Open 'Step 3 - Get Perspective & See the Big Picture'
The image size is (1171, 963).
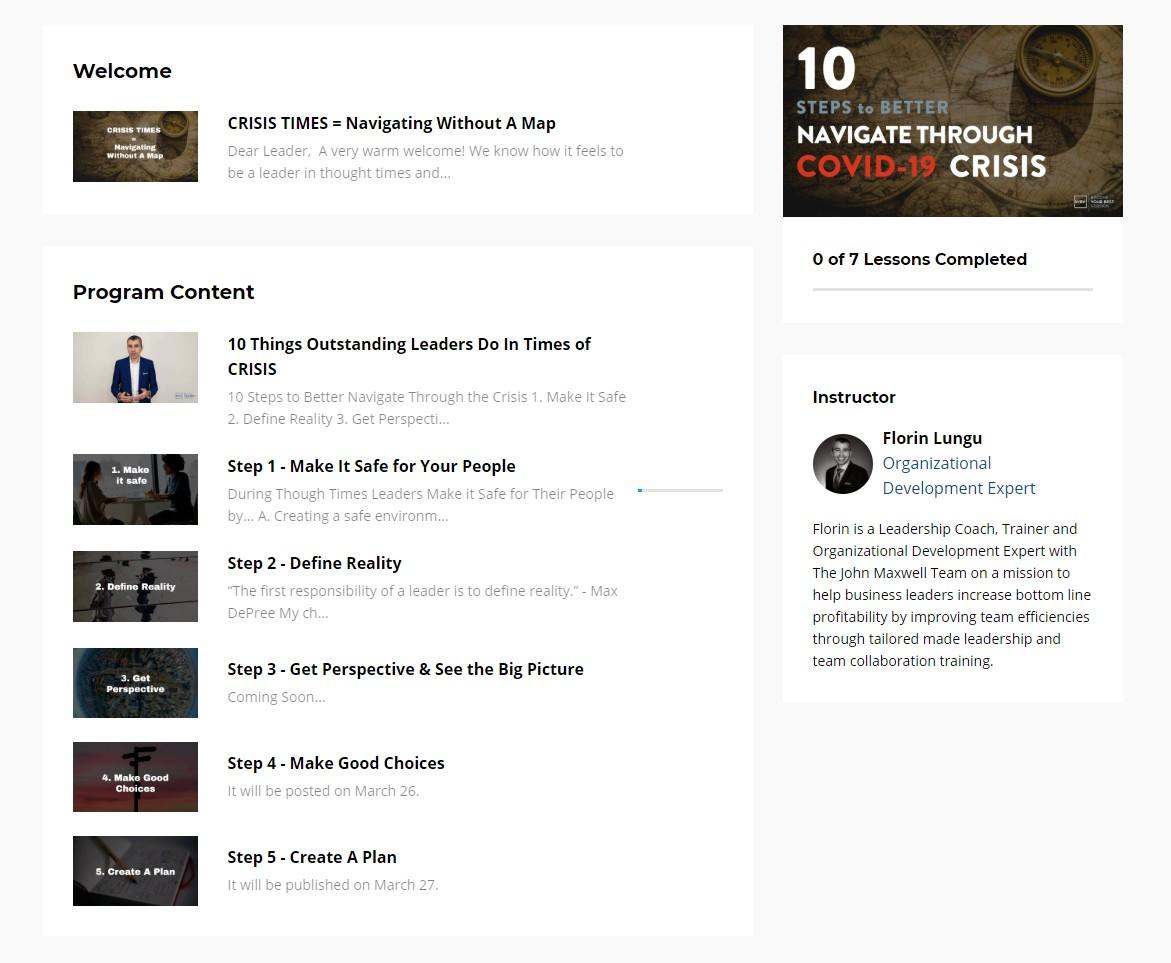click(x=406, y=669)
